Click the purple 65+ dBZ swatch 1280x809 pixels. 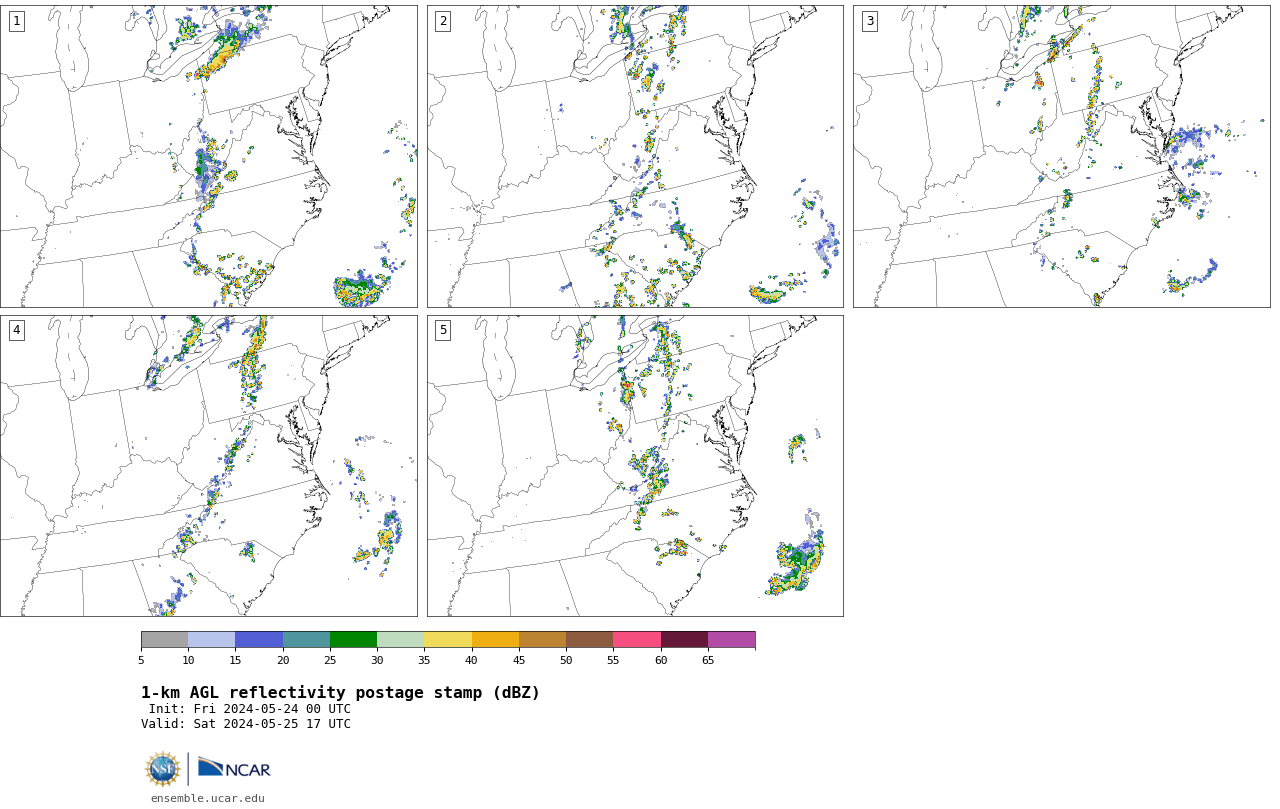pos(731,640)
